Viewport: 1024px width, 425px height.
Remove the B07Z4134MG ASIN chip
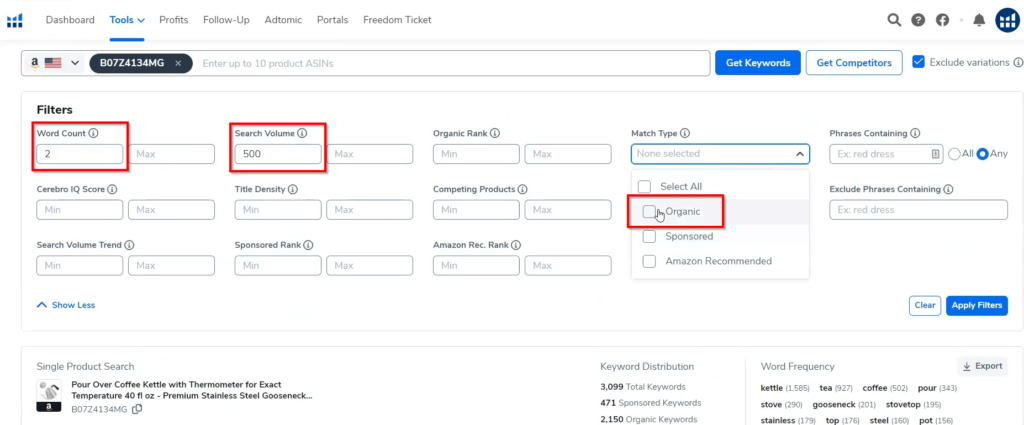pyautogui.click(x=178, y=63)
